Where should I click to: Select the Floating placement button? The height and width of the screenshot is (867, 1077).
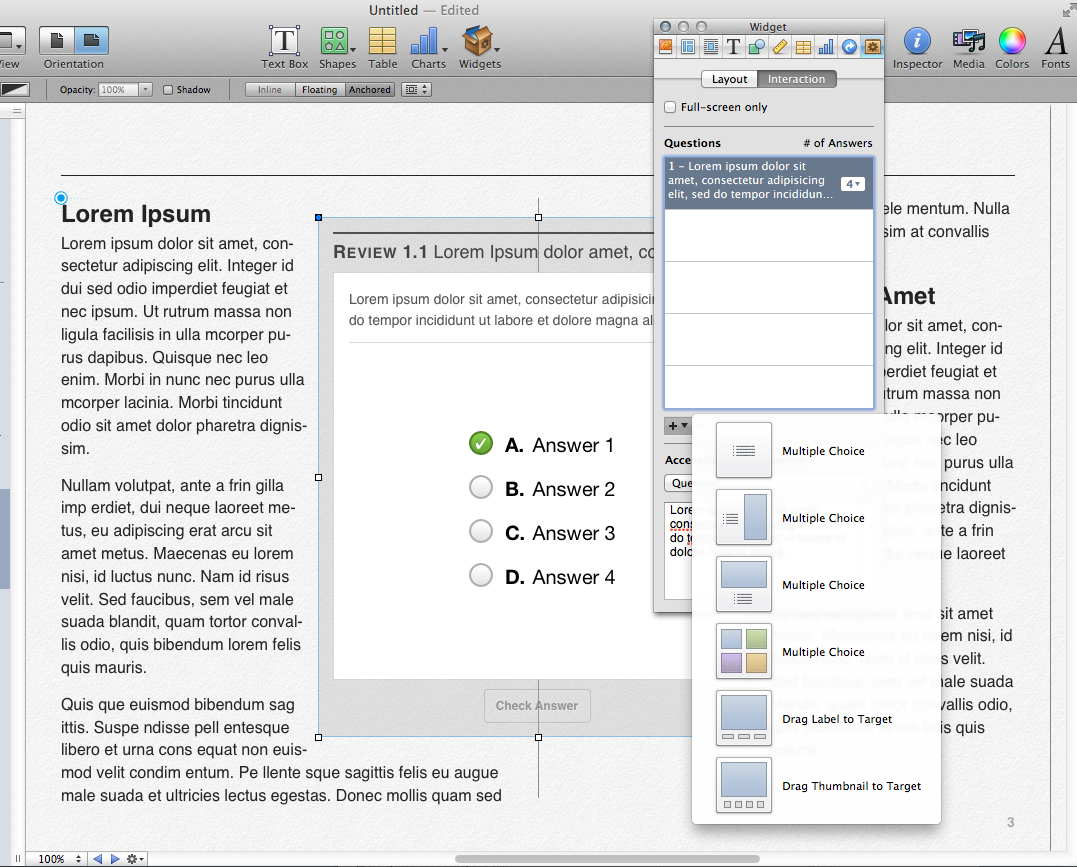click(x=319, y=90)
